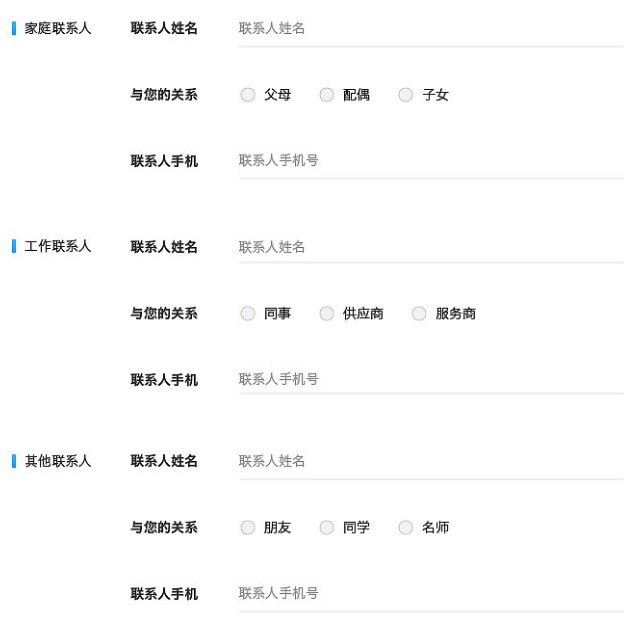Click the work contact name input field

(430, 247)
